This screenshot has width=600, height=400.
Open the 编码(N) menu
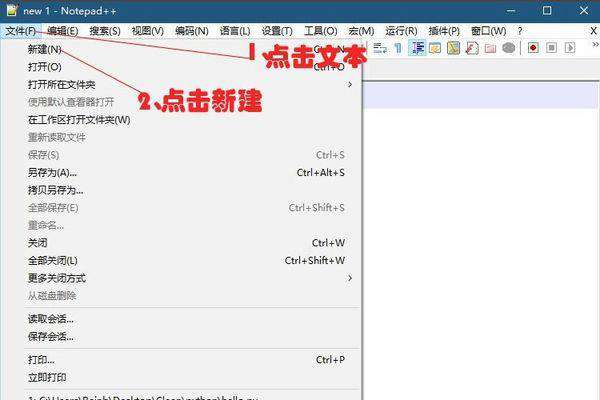pos(192,31)
